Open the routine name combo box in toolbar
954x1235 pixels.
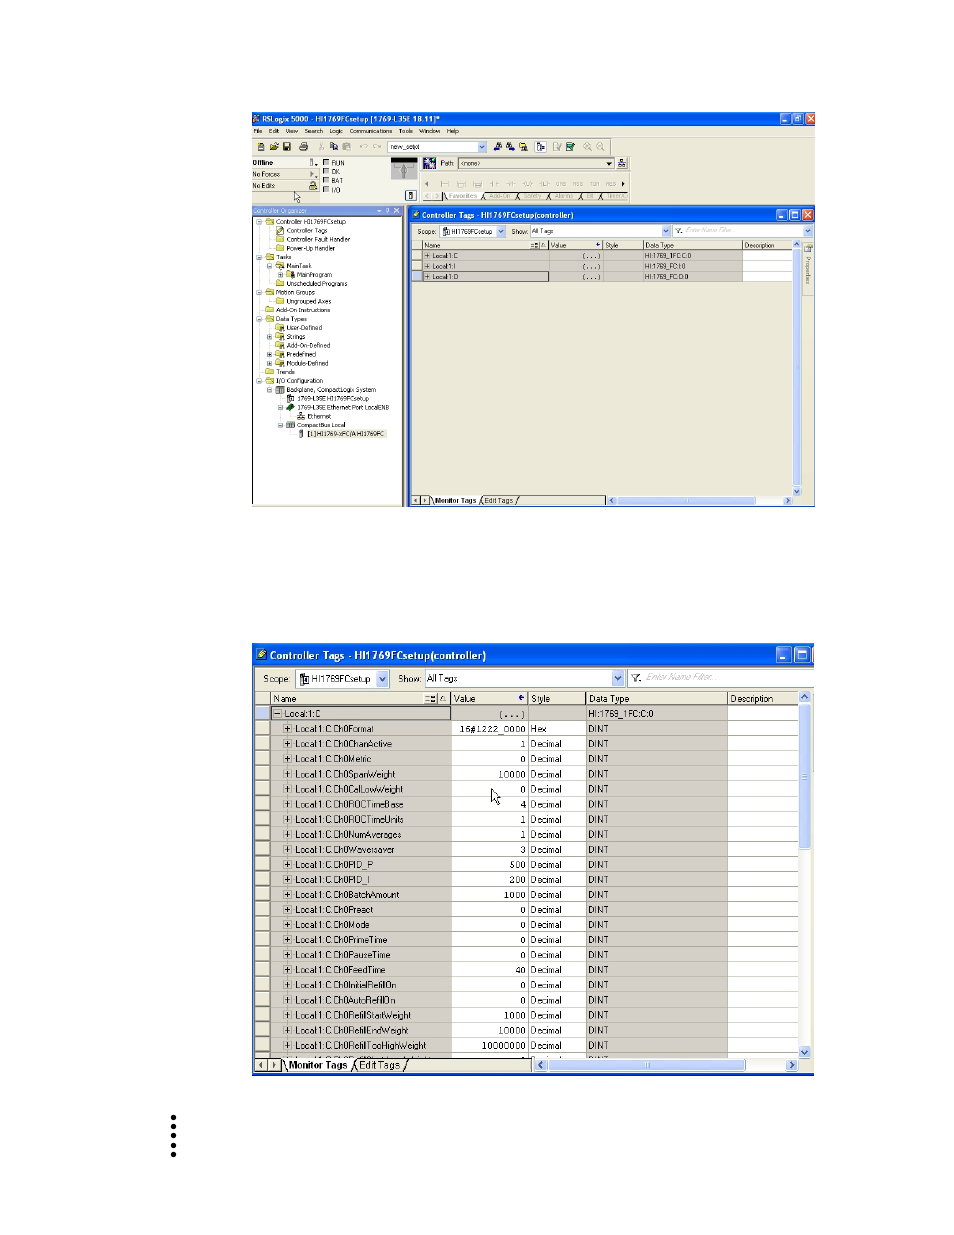tap(482, 147)
